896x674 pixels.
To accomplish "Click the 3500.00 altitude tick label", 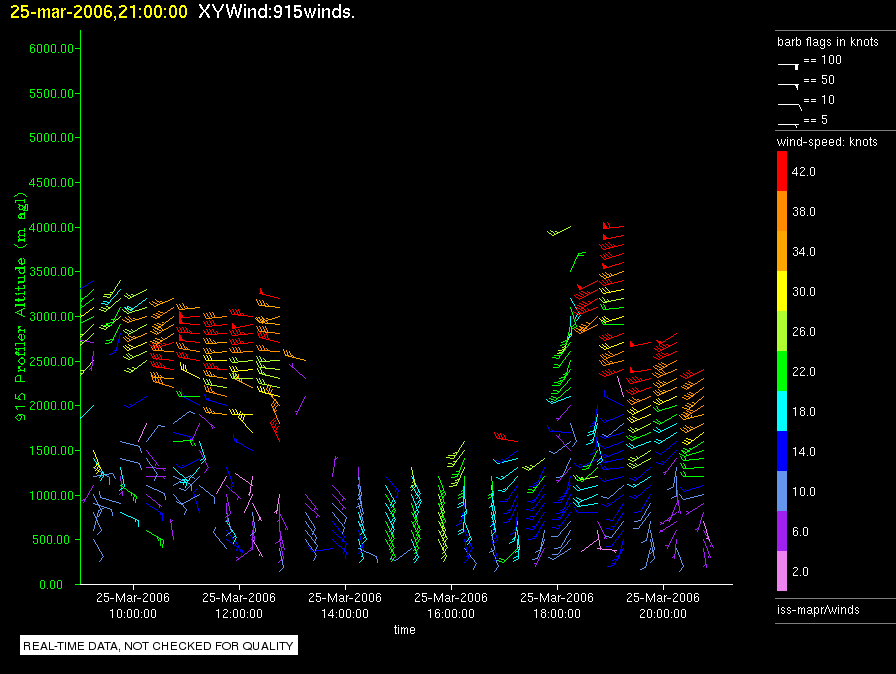I will click(51, 272).
